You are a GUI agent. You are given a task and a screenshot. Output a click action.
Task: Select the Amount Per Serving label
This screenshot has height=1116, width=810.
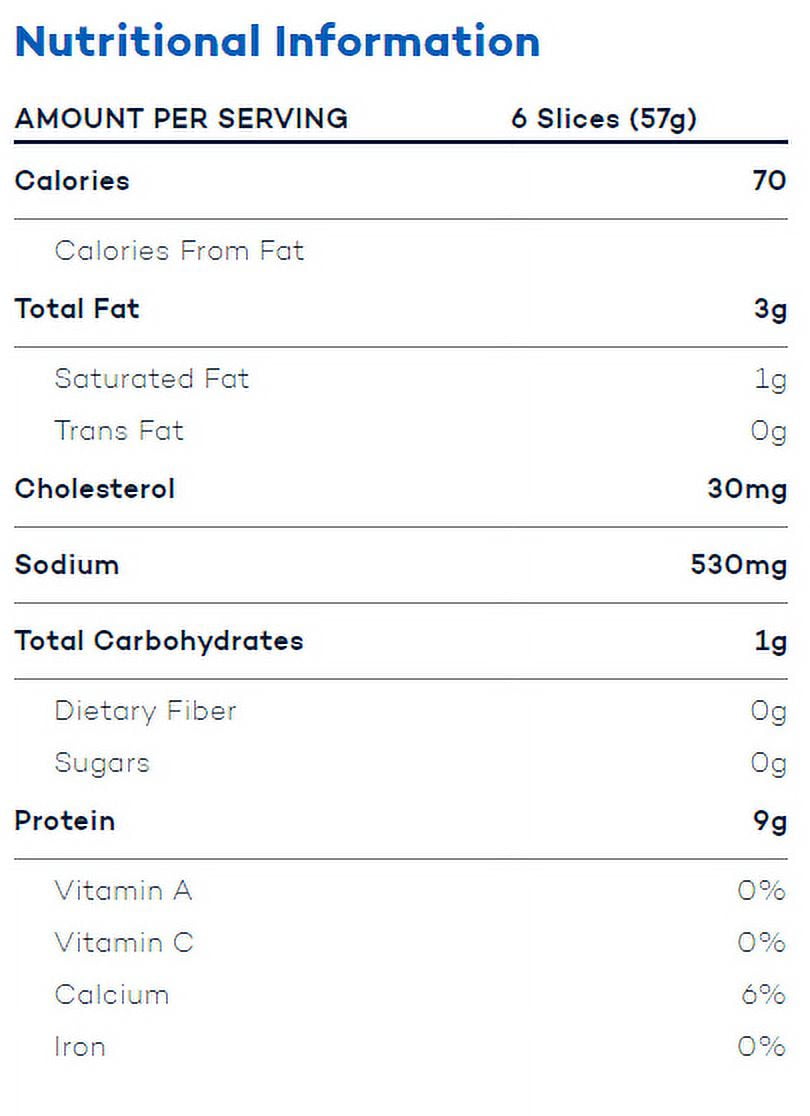(x=182, y=118)
